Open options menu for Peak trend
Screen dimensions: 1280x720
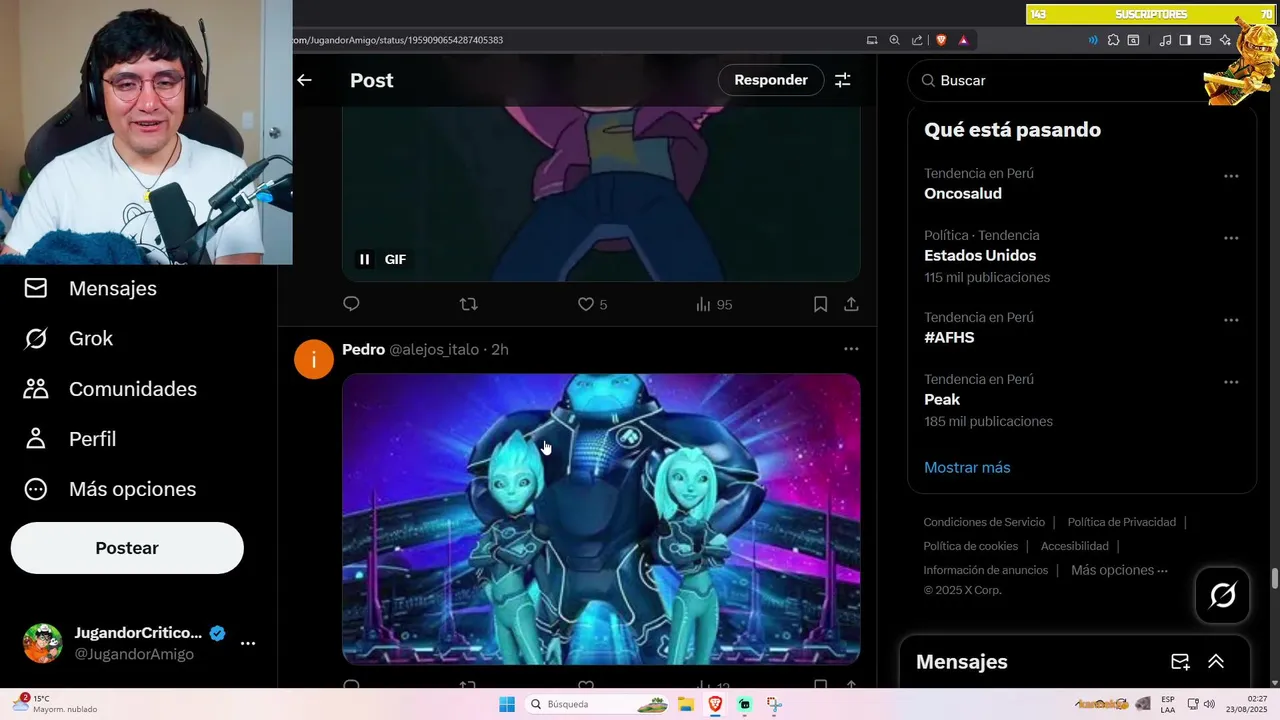(1231, 382)
